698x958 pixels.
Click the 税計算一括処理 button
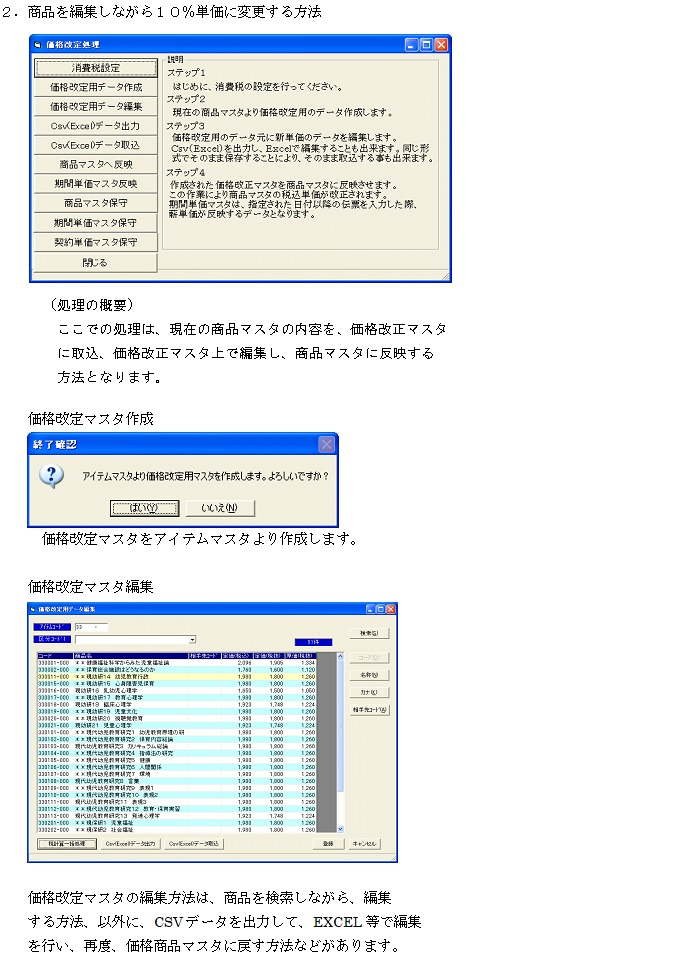coord(67,844)
